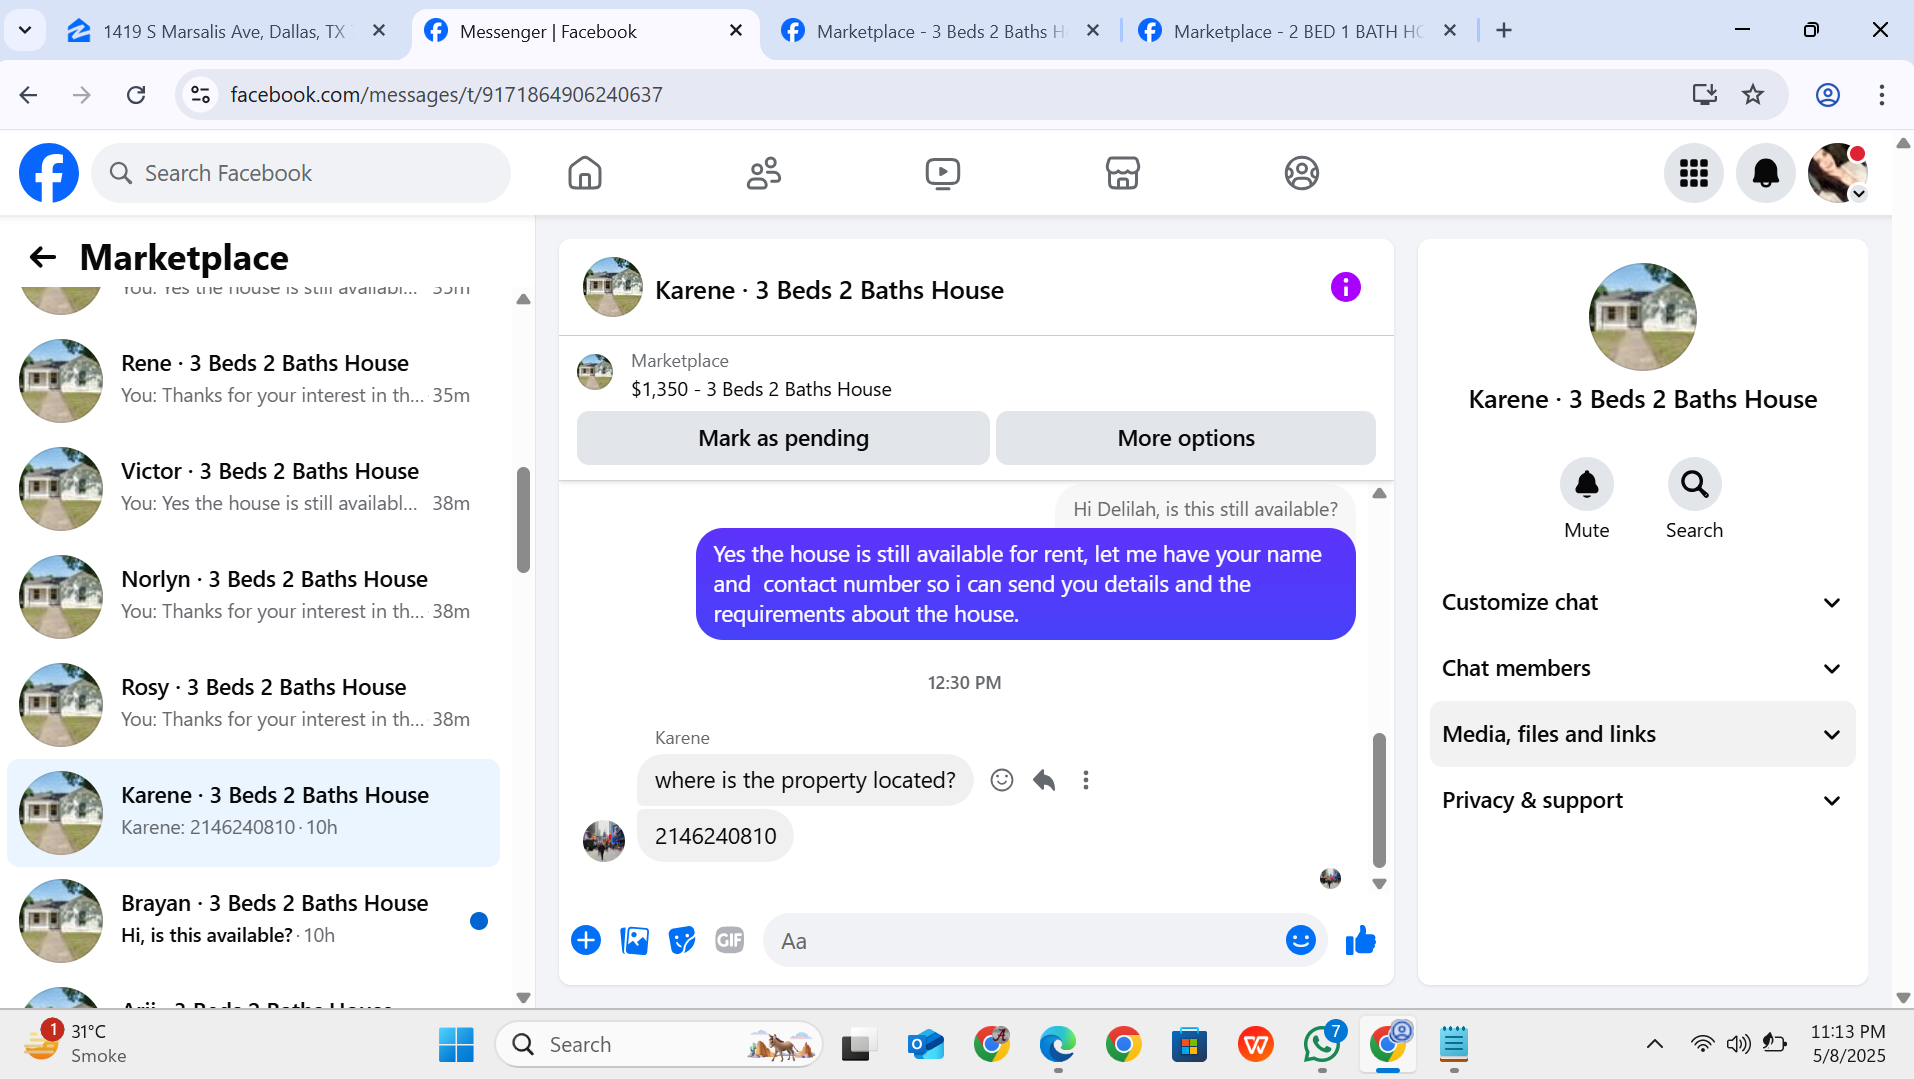
Task: Open Victor's conversation
Action: tap(253, 488)
